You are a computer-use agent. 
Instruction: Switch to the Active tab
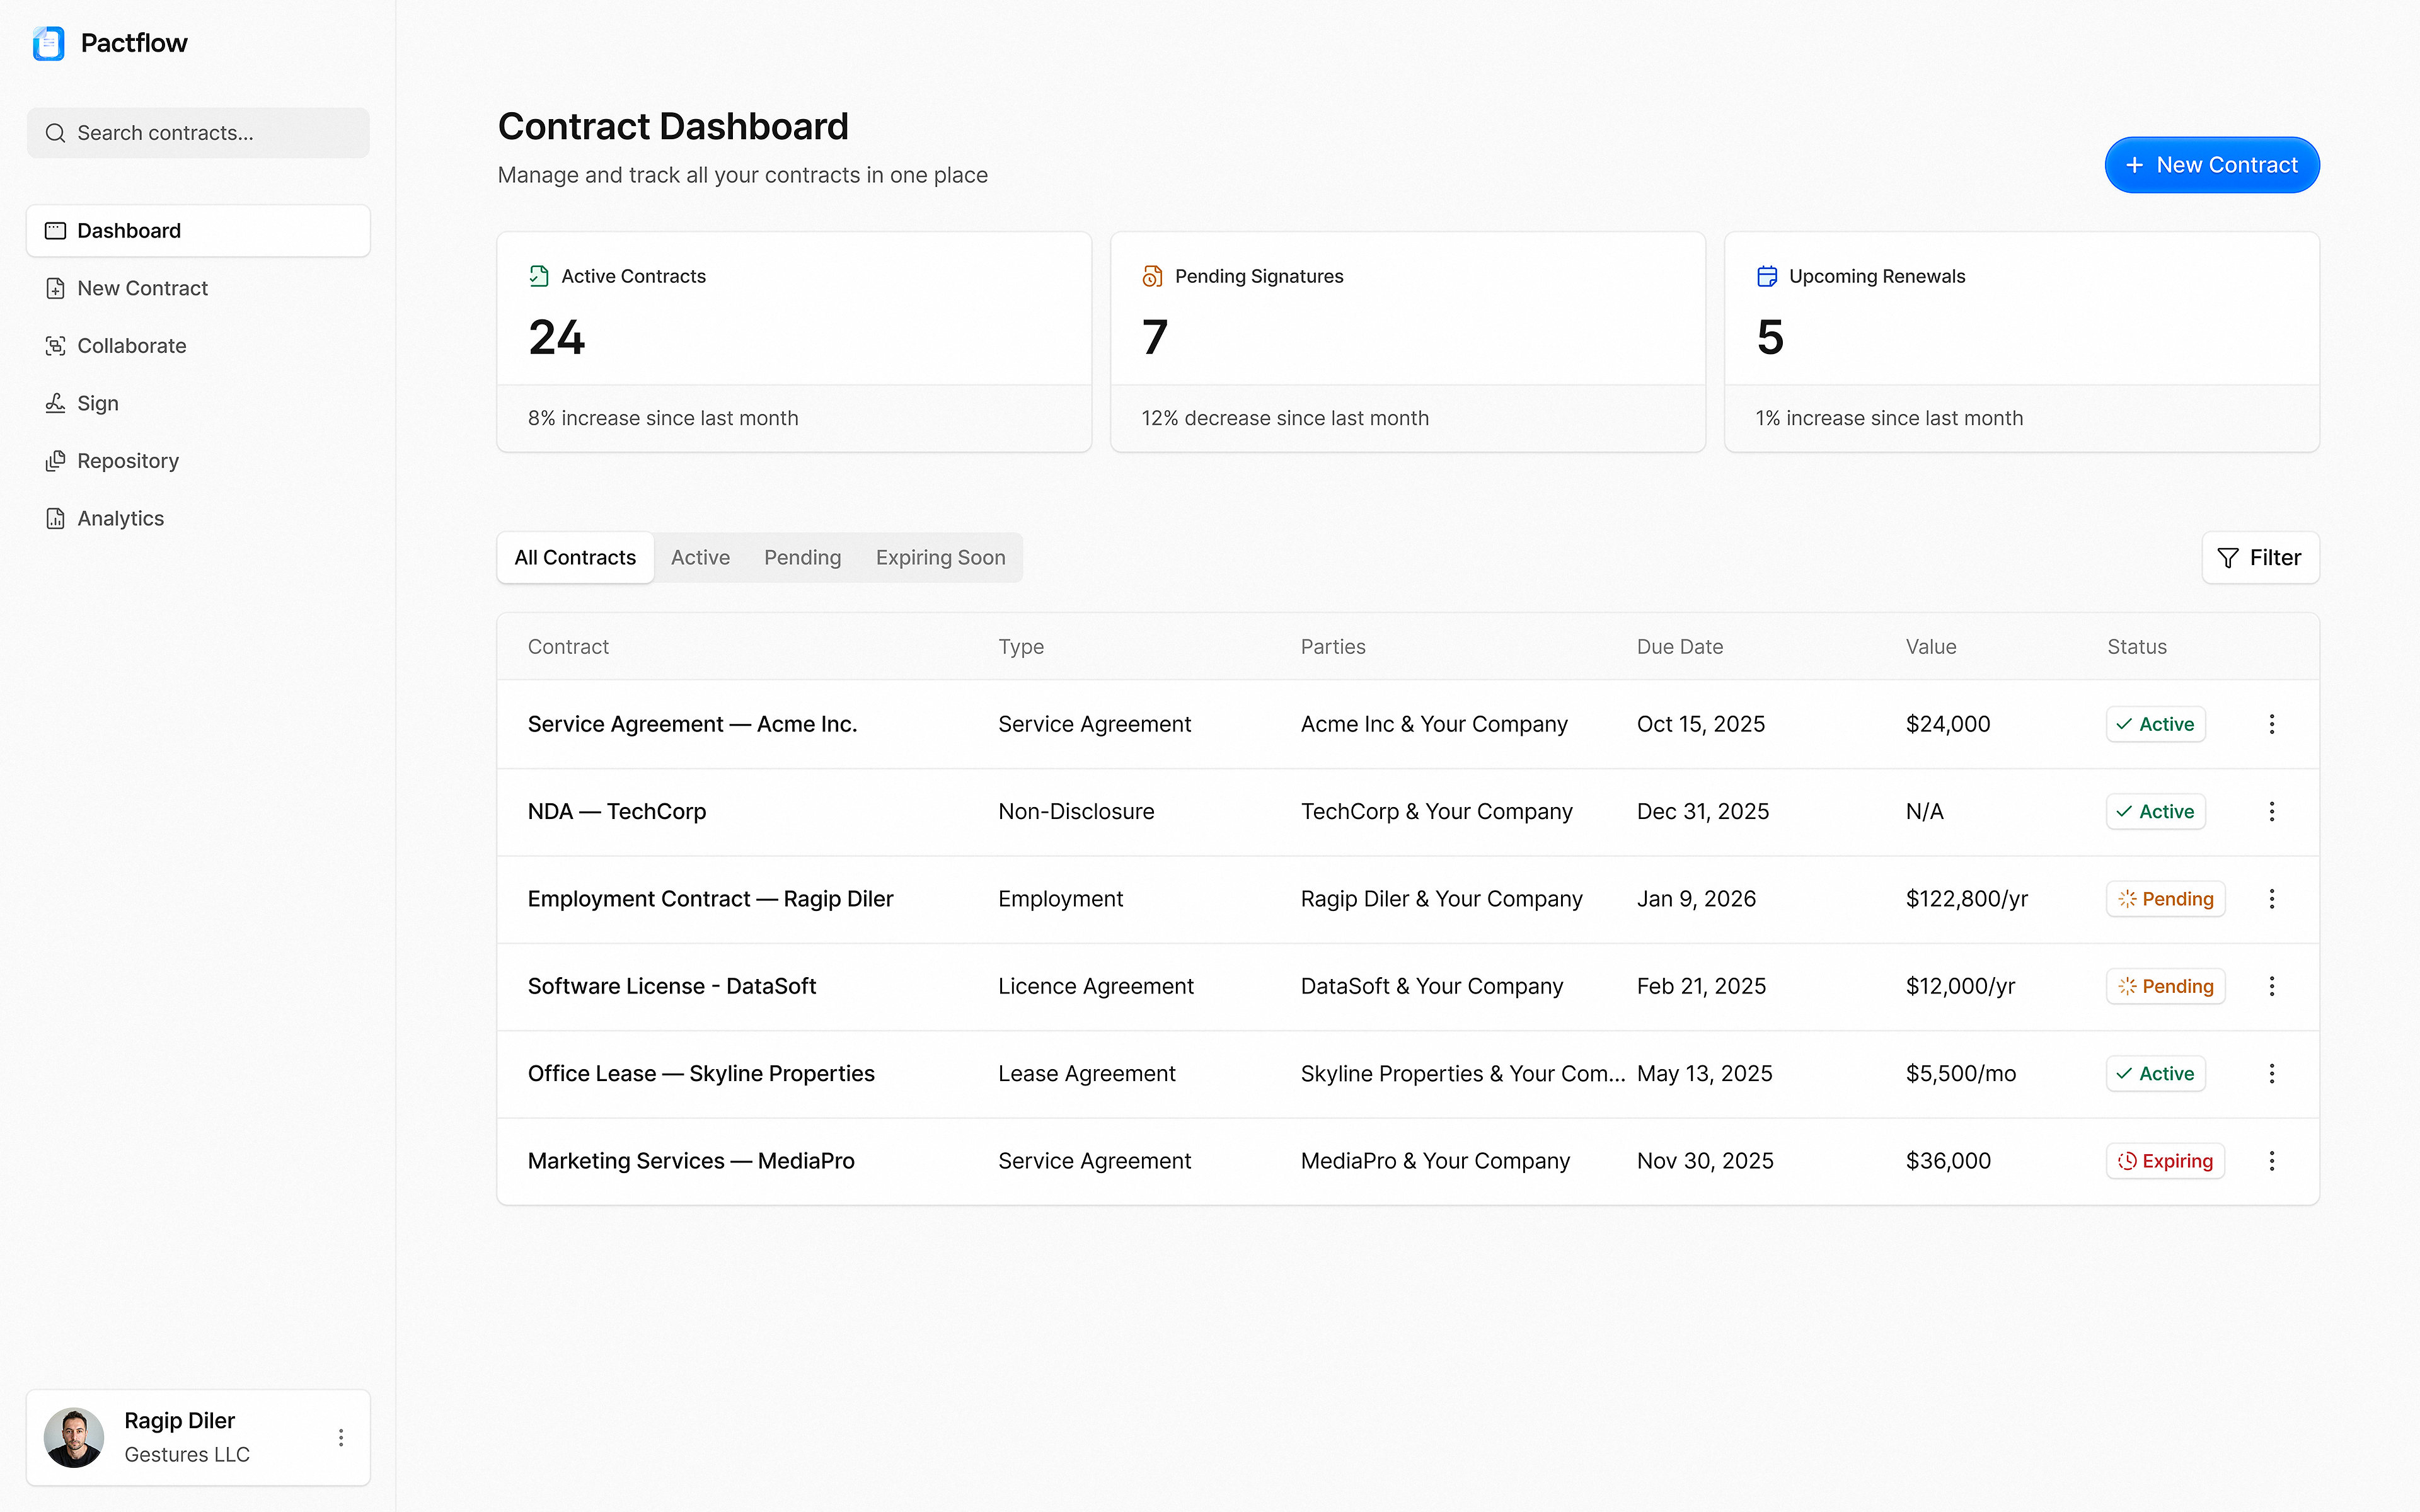pos(700,557)
